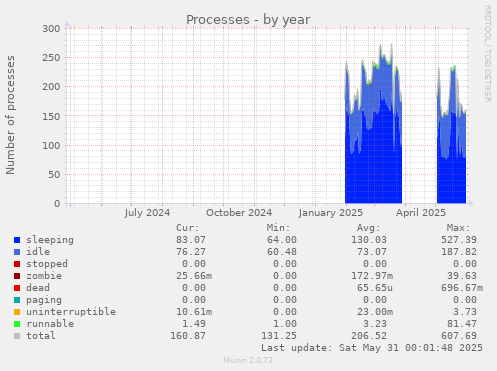Click the 'dead' legend label
497x371 pixels.
tap(38, 288)
